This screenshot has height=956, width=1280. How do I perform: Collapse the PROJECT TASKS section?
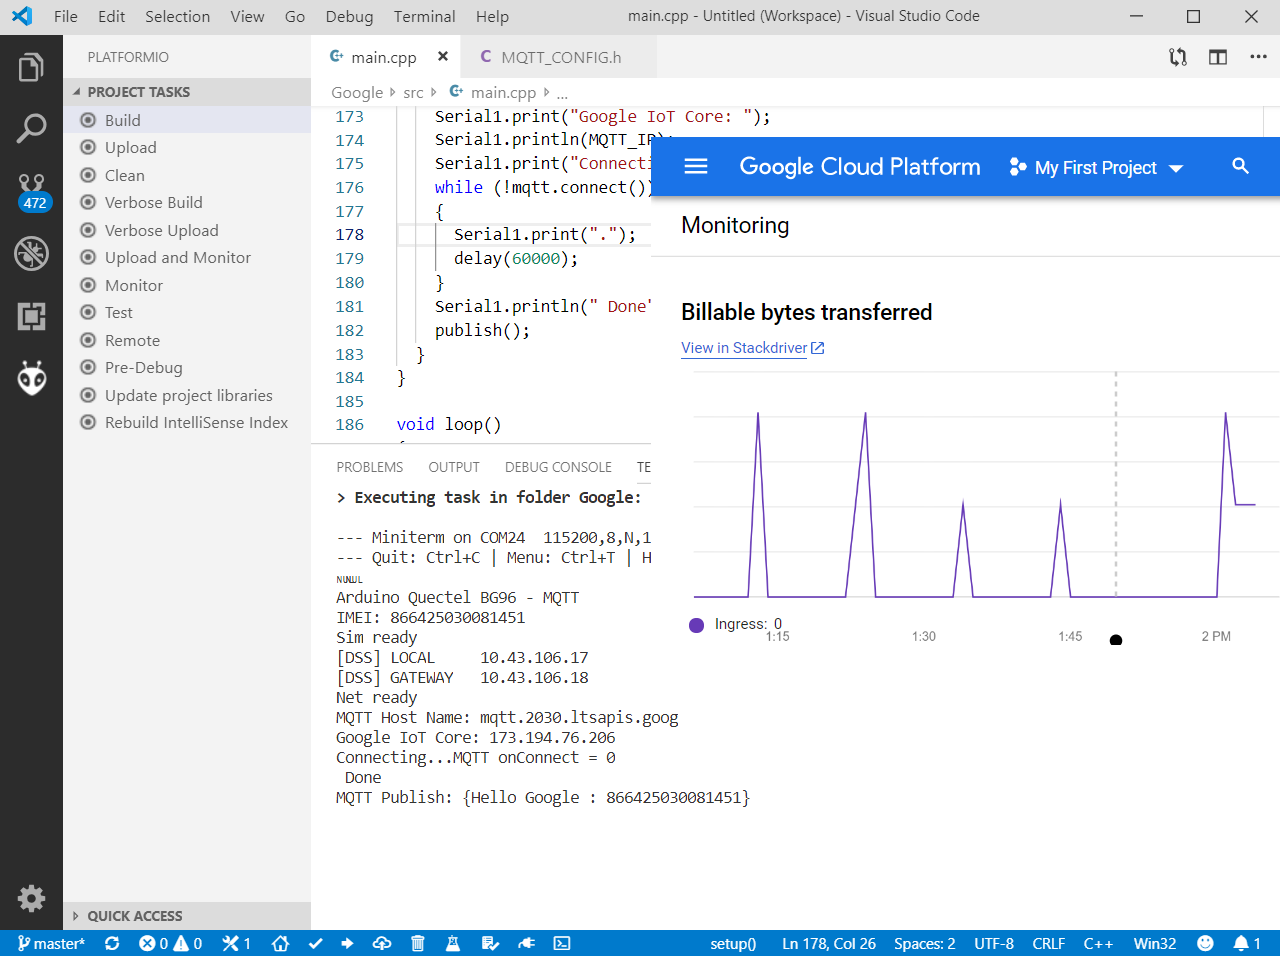pos(187,92)
